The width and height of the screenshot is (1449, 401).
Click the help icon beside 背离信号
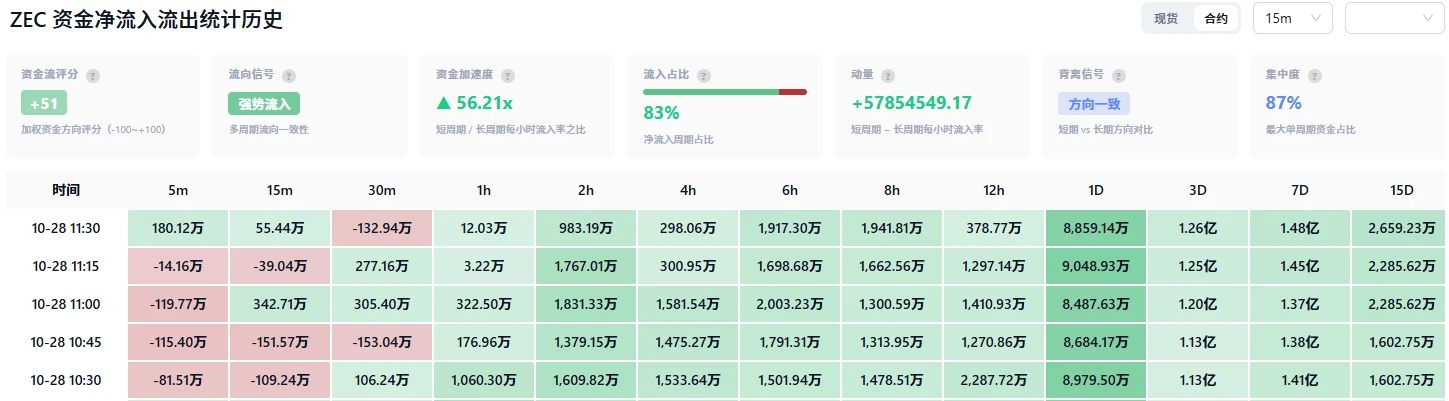click(x=1119, y=75)
